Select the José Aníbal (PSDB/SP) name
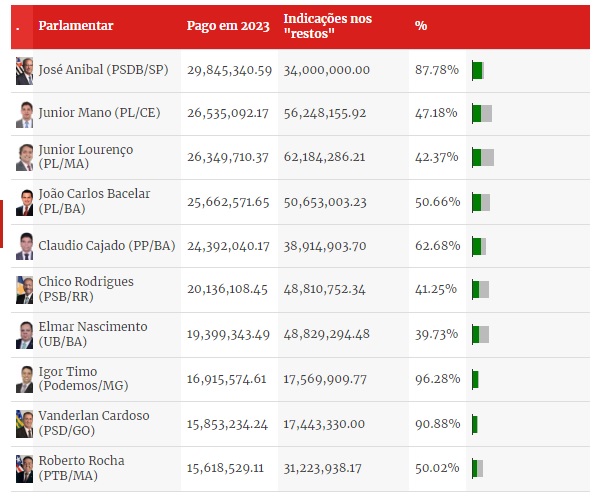Image resolution: width=604 pixels, height=498 pixels. [x=105, y=70]
